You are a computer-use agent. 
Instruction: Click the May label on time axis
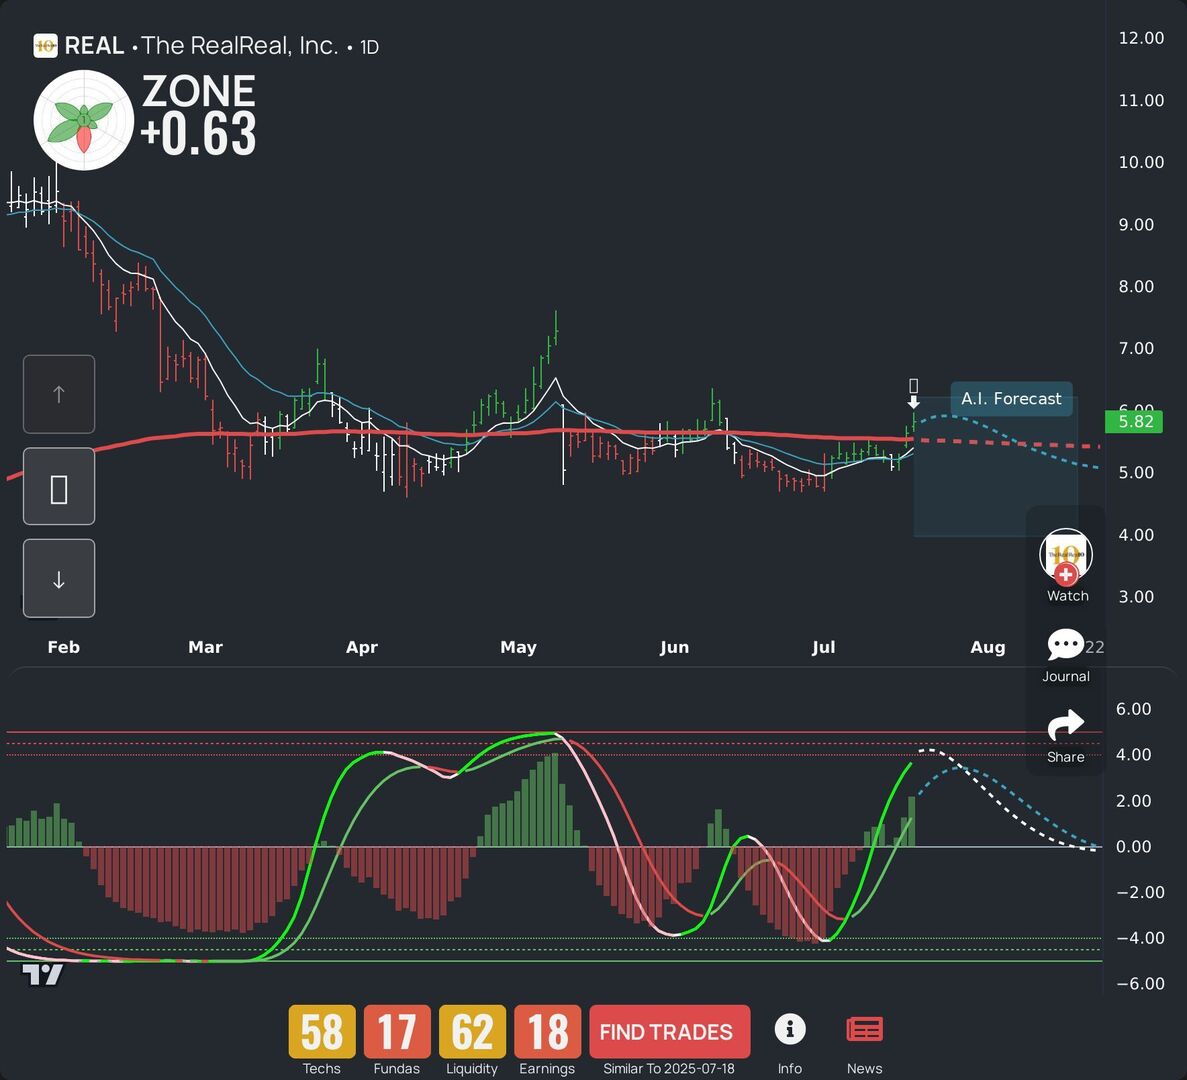click(519, 647)
